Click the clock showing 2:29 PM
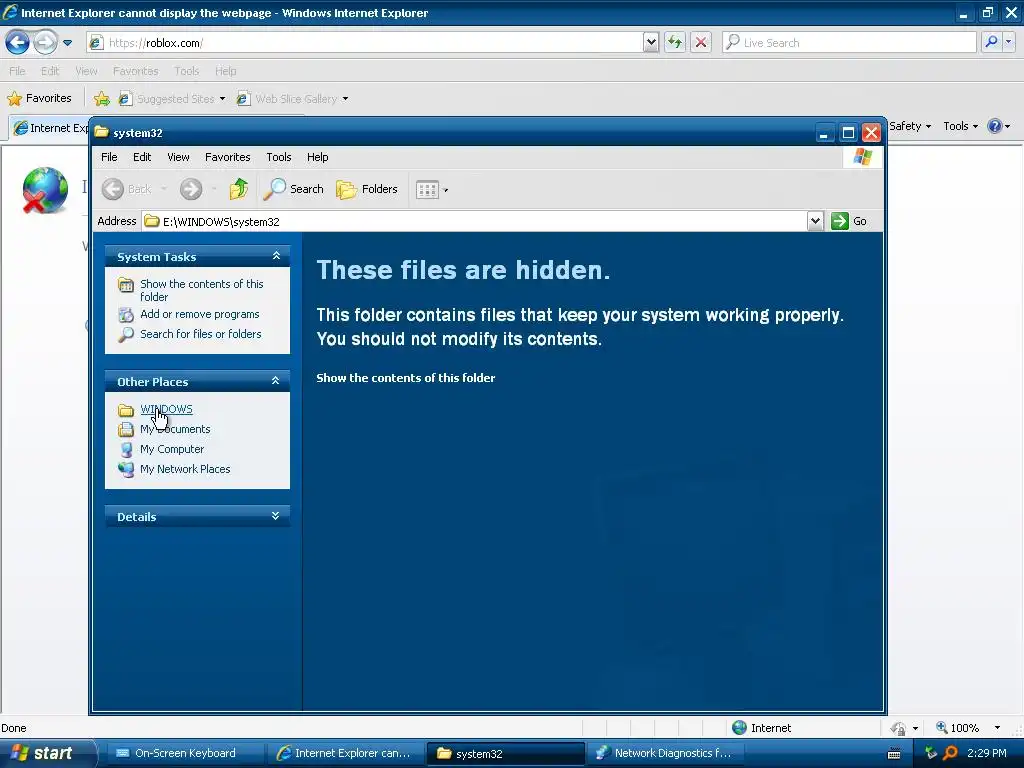The width and height of the screenshot is (1024, 768). pos(986,753)
